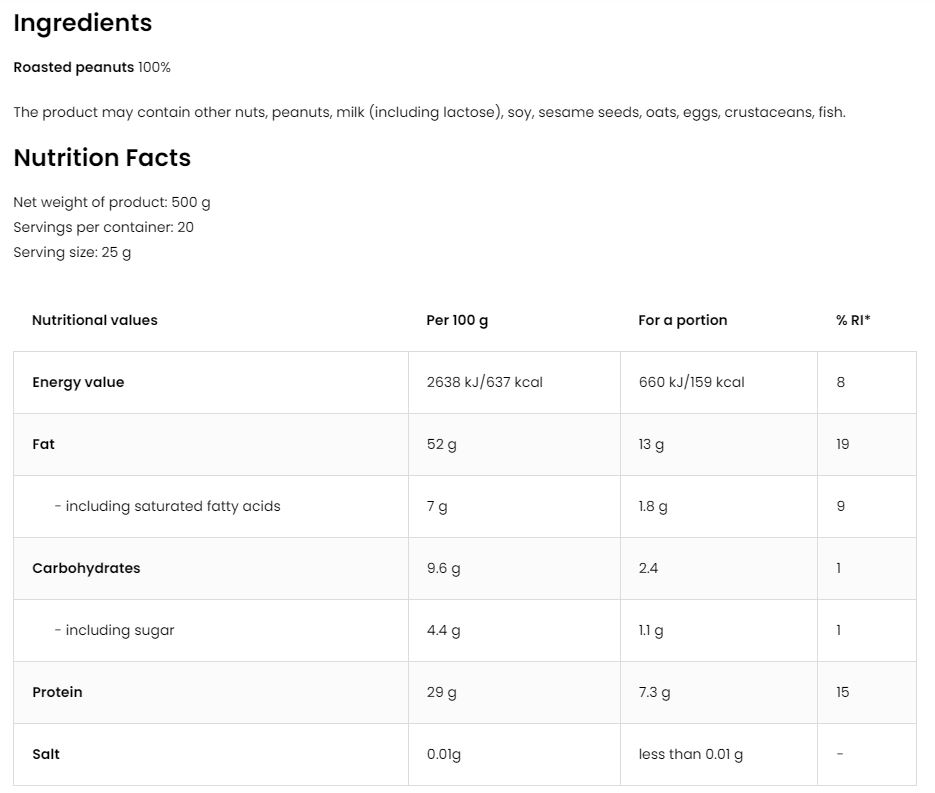
Task: Click the Per 100 g column header
Action: point(456,320)
